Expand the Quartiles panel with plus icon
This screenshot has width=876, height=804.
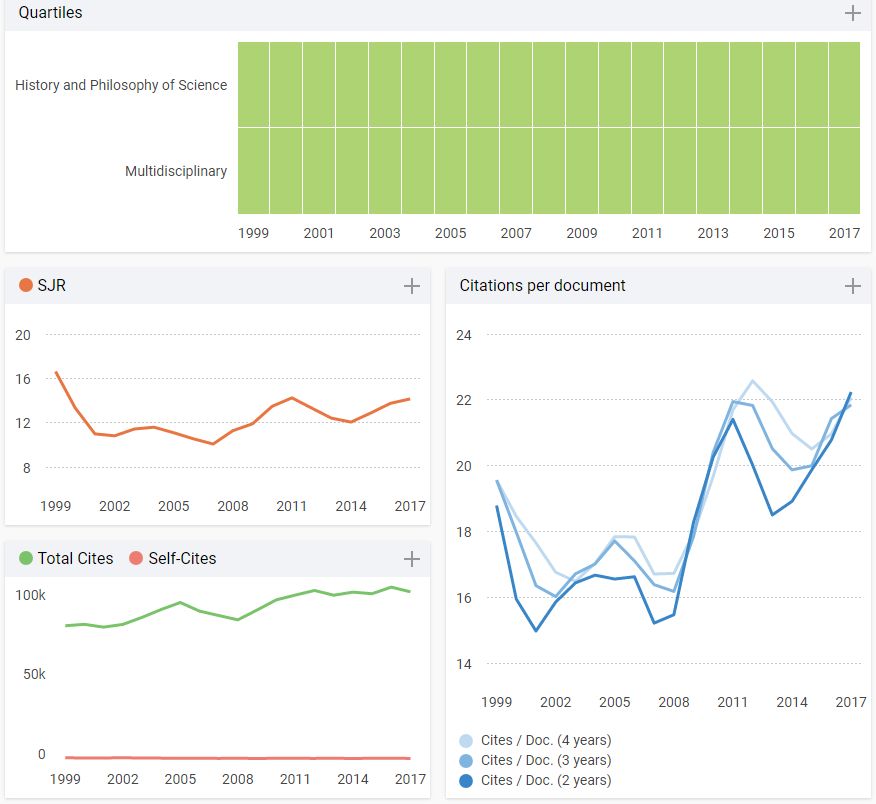[x=852, y=13]
